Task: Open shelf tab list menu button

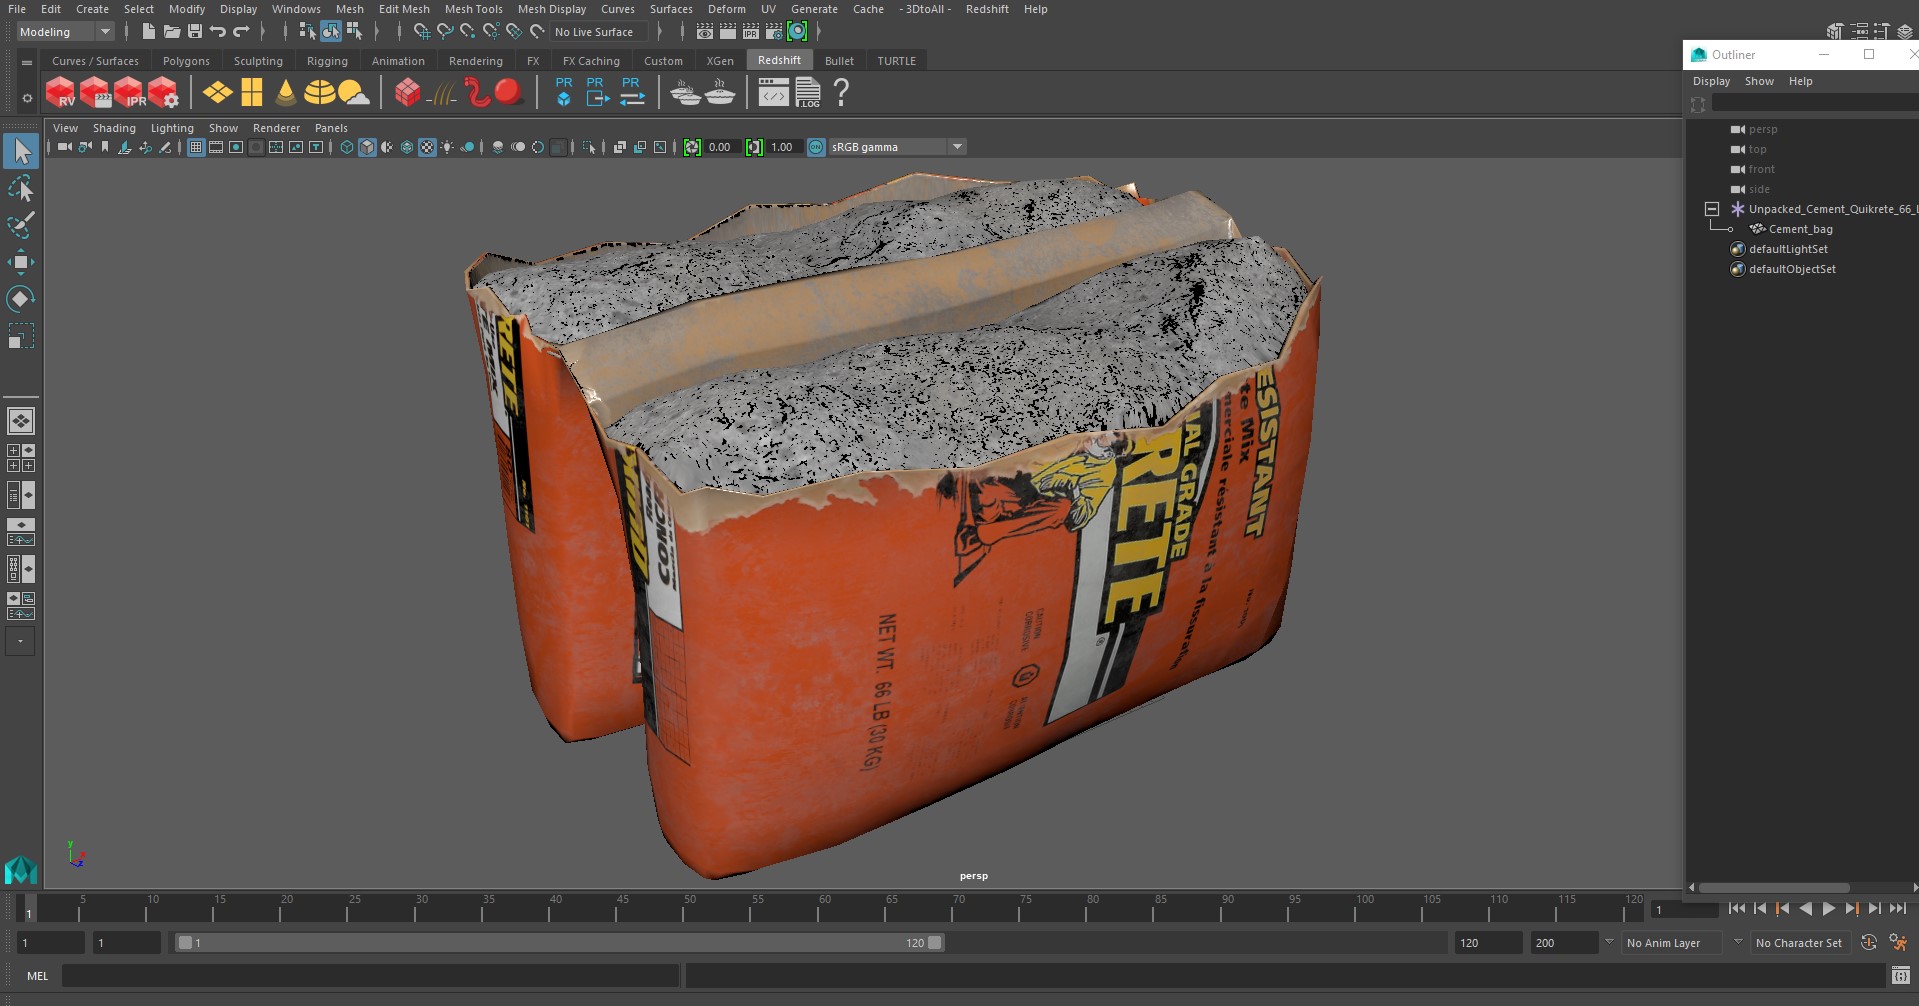Action: (x=27, y=62)
